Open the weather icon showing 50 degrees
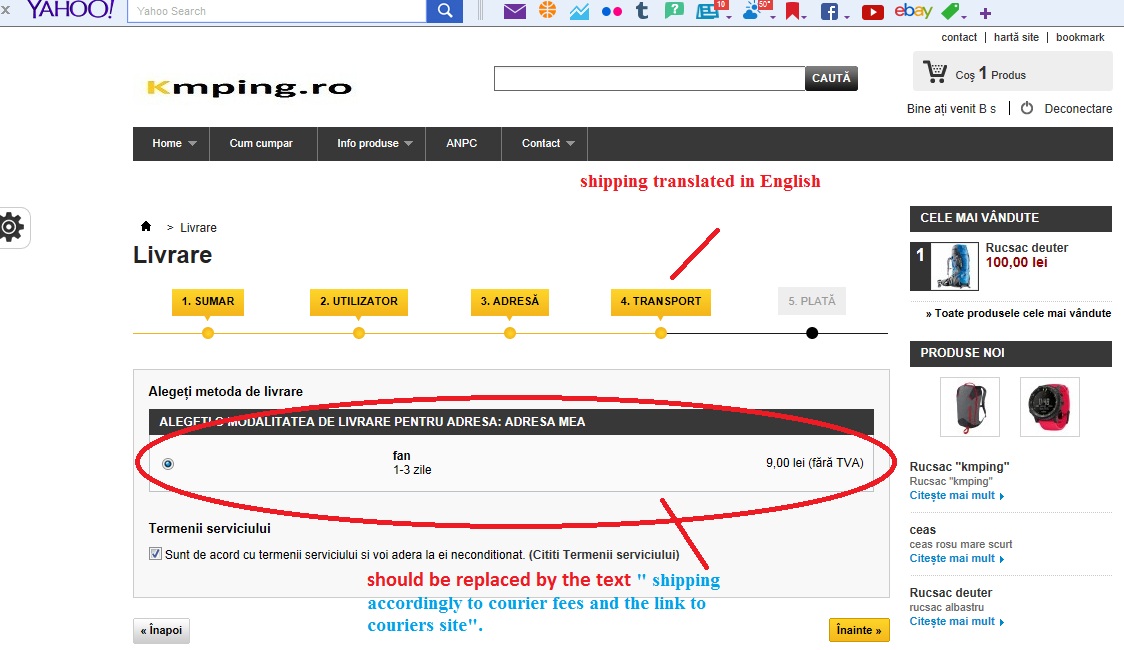Image resolution: width=1124 pixels, height=650 pixels. [753, 10]
